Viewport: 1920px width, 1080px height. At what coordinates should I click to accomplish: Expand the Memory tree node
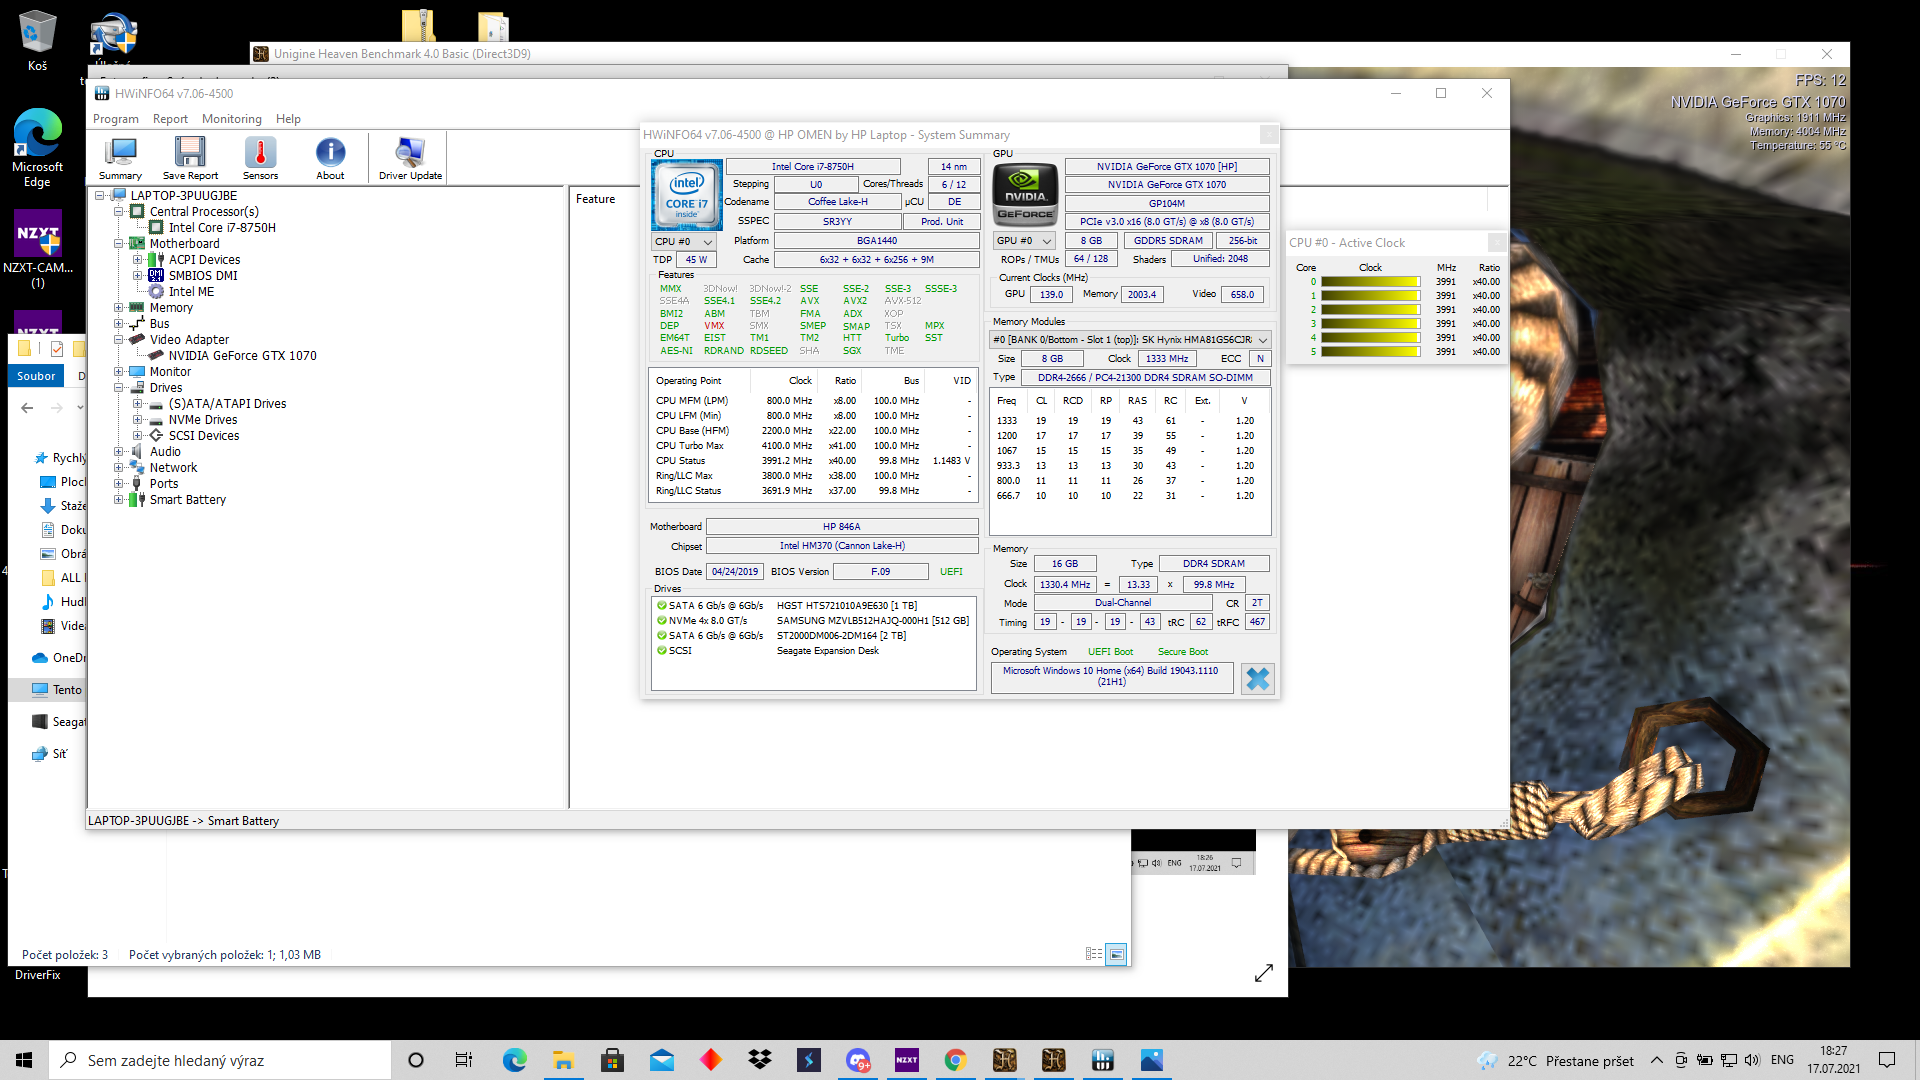click(119, 308)
